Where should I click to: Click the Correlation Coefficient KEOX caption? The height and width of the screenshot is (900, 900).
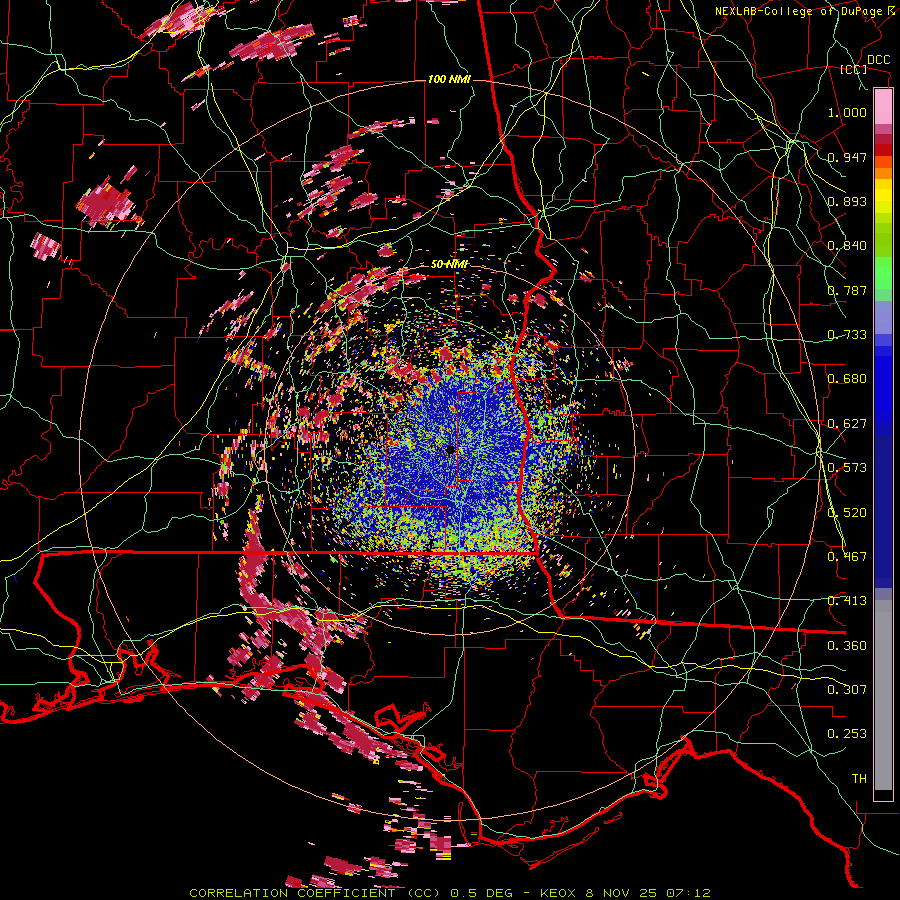[449, 893]
